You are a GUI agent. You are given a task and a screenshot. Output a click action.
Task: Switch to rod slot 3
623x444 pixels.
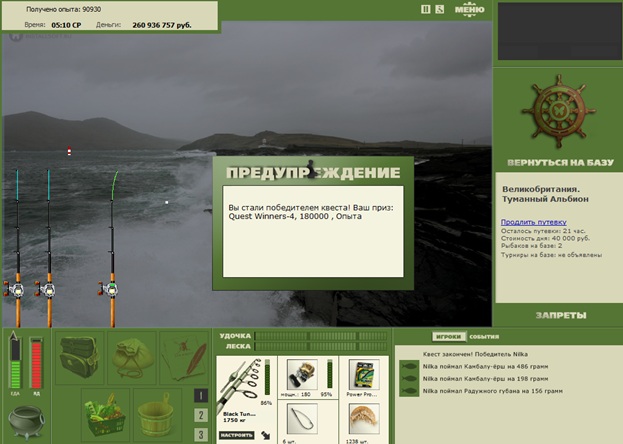(201, 434)
